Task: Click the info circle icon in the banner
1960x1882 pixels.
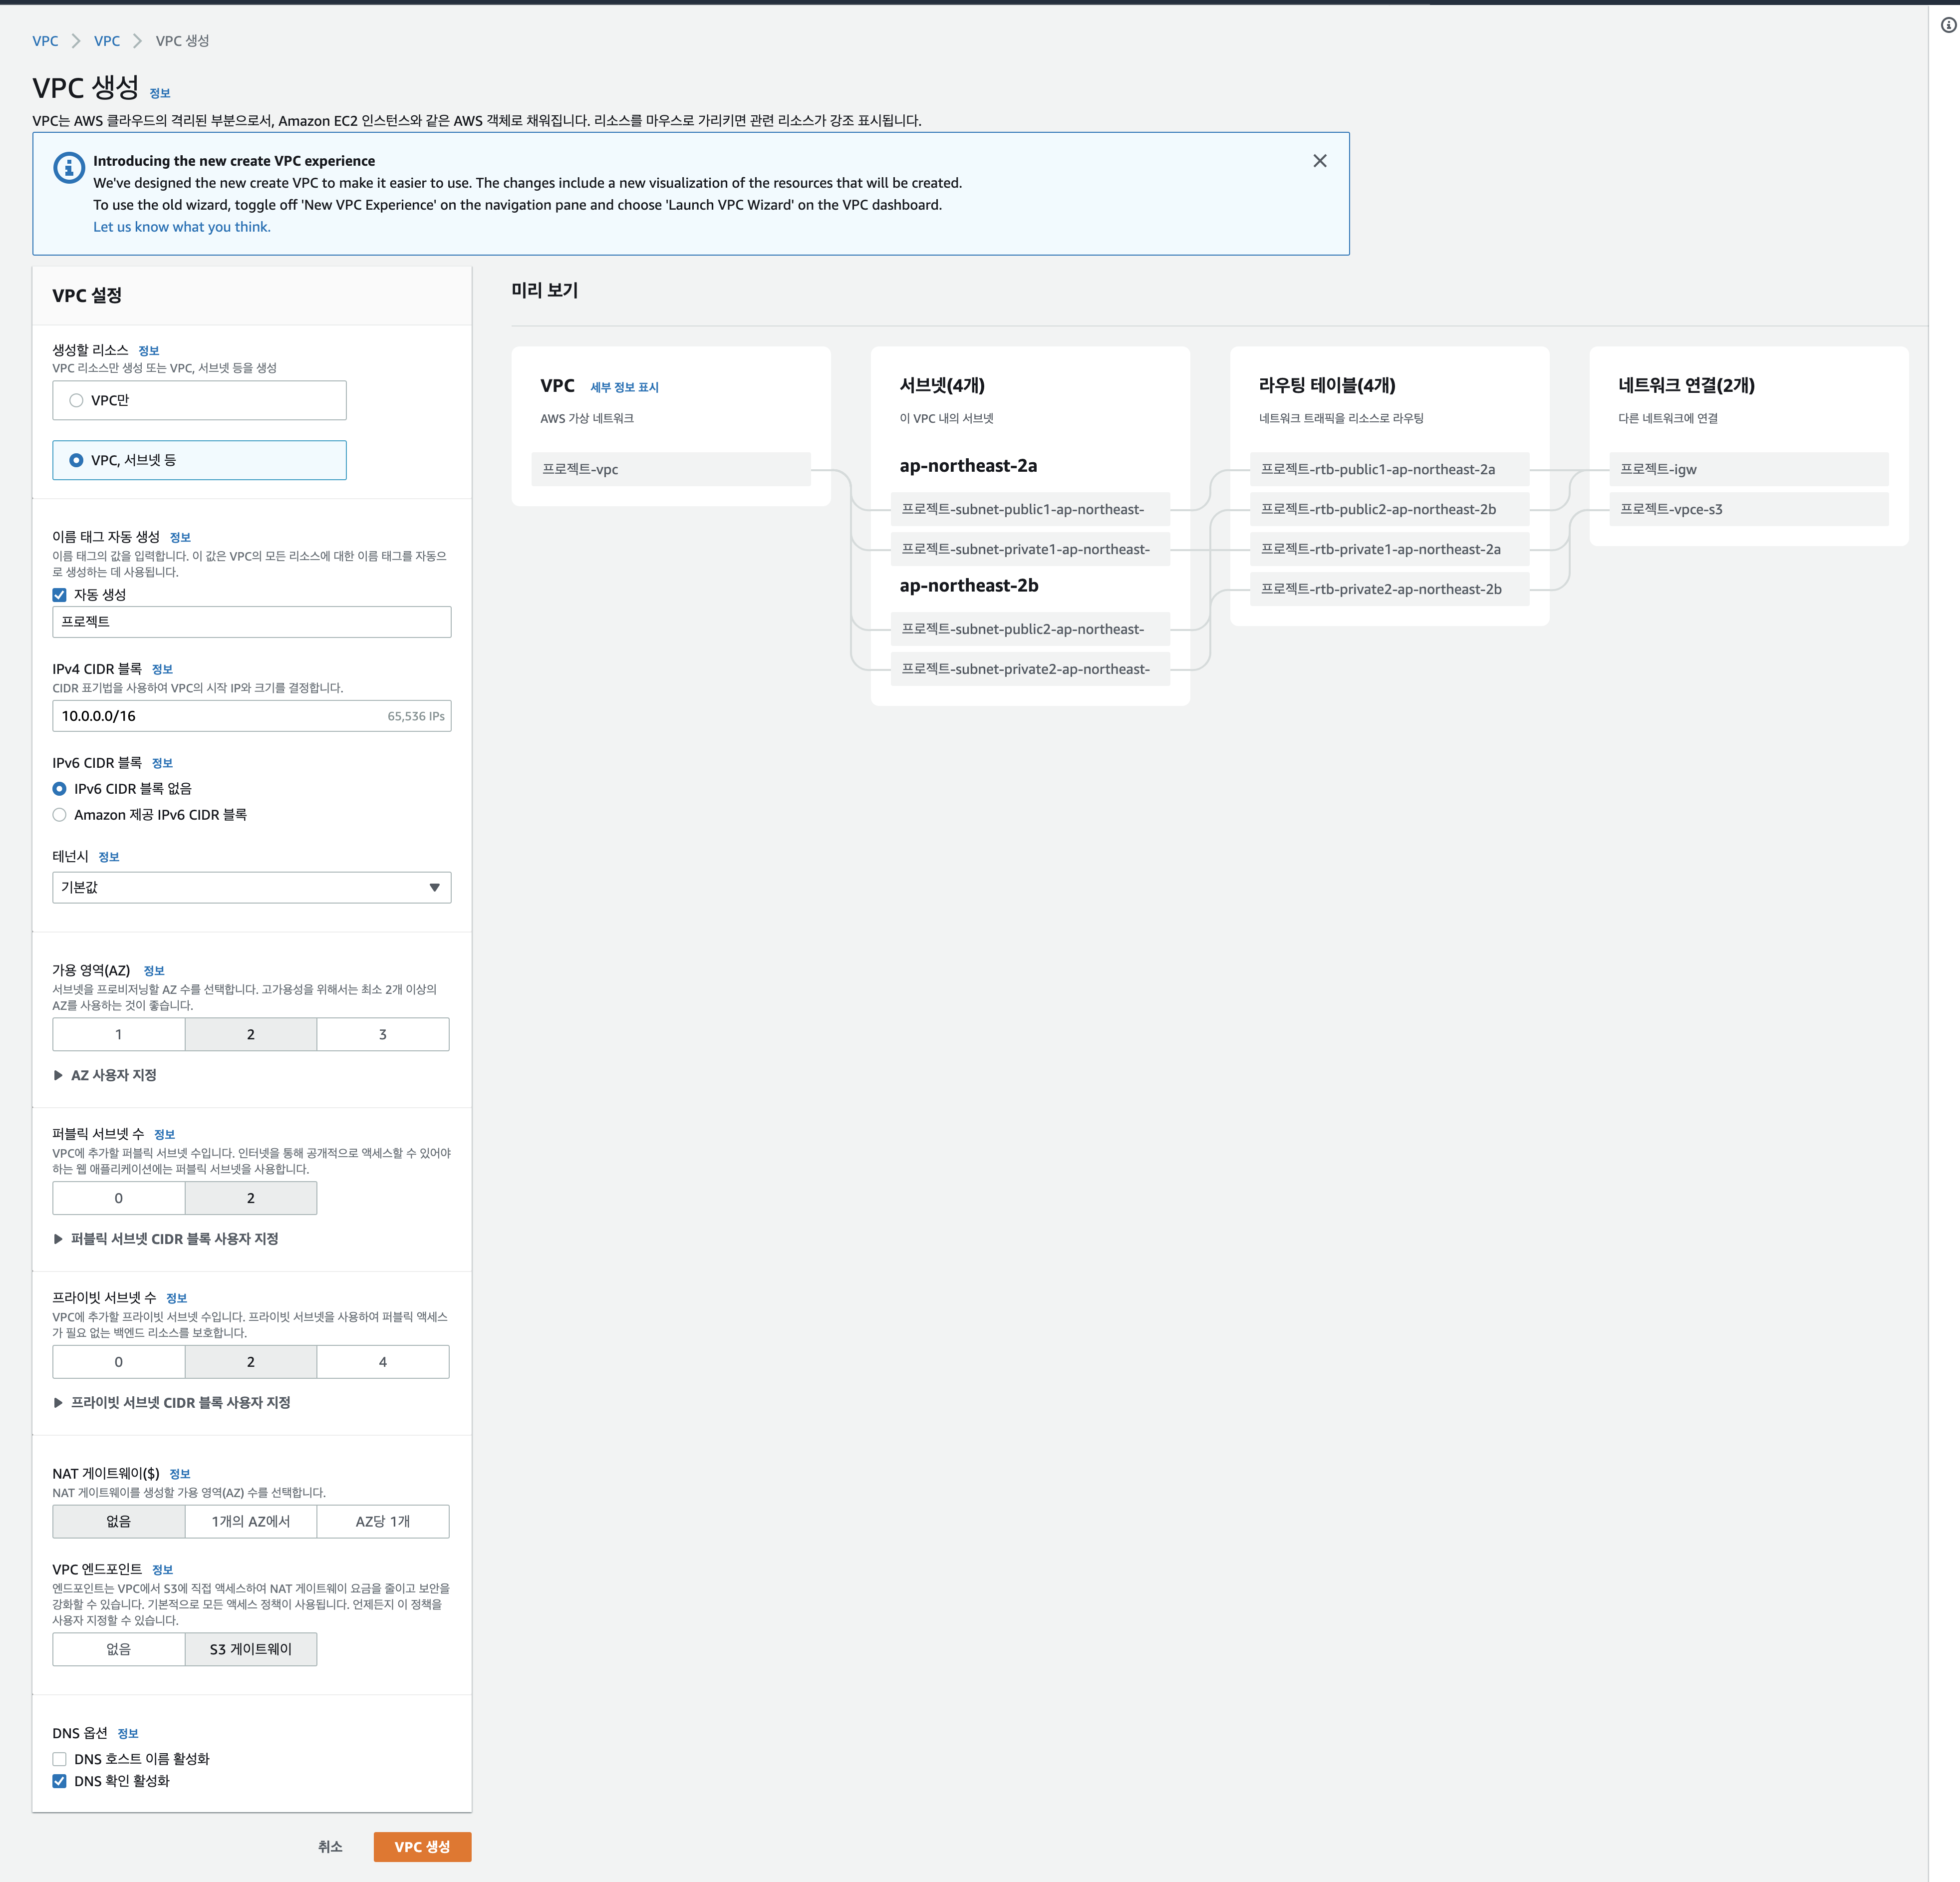Action: coord(68,168)
